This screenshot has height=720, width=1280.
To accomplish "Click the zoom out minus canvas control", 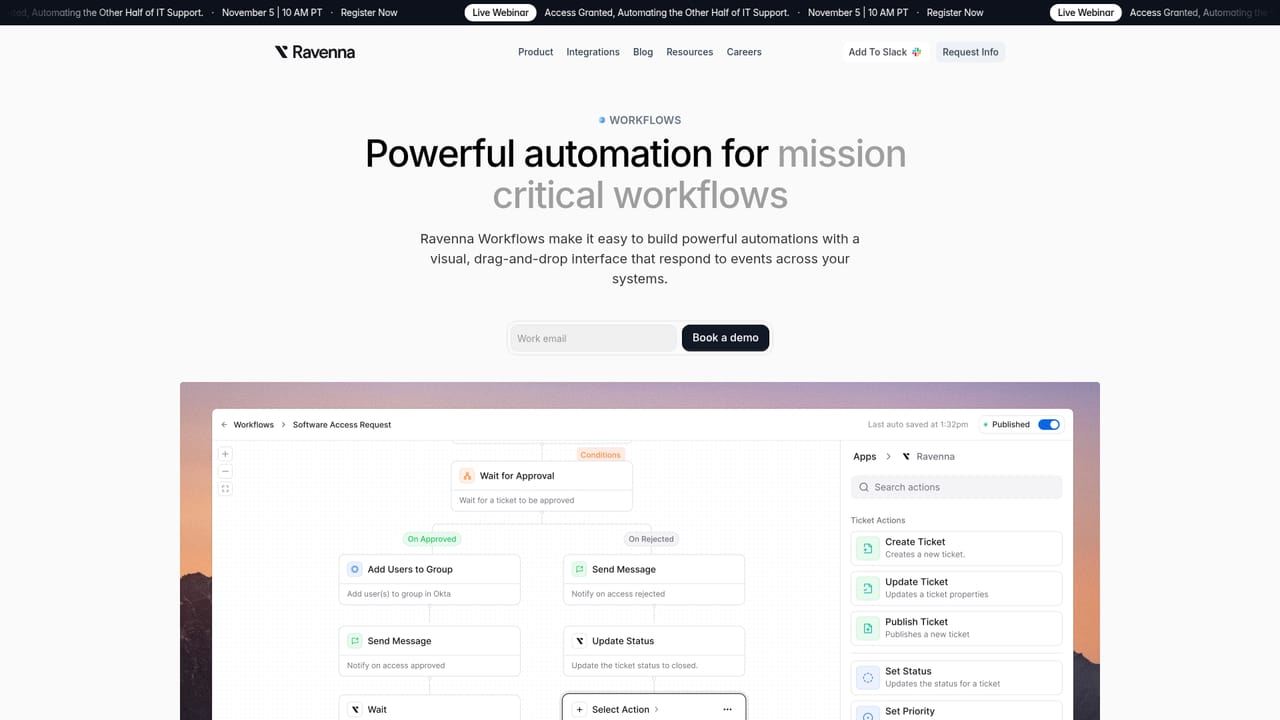I will 225,471.
